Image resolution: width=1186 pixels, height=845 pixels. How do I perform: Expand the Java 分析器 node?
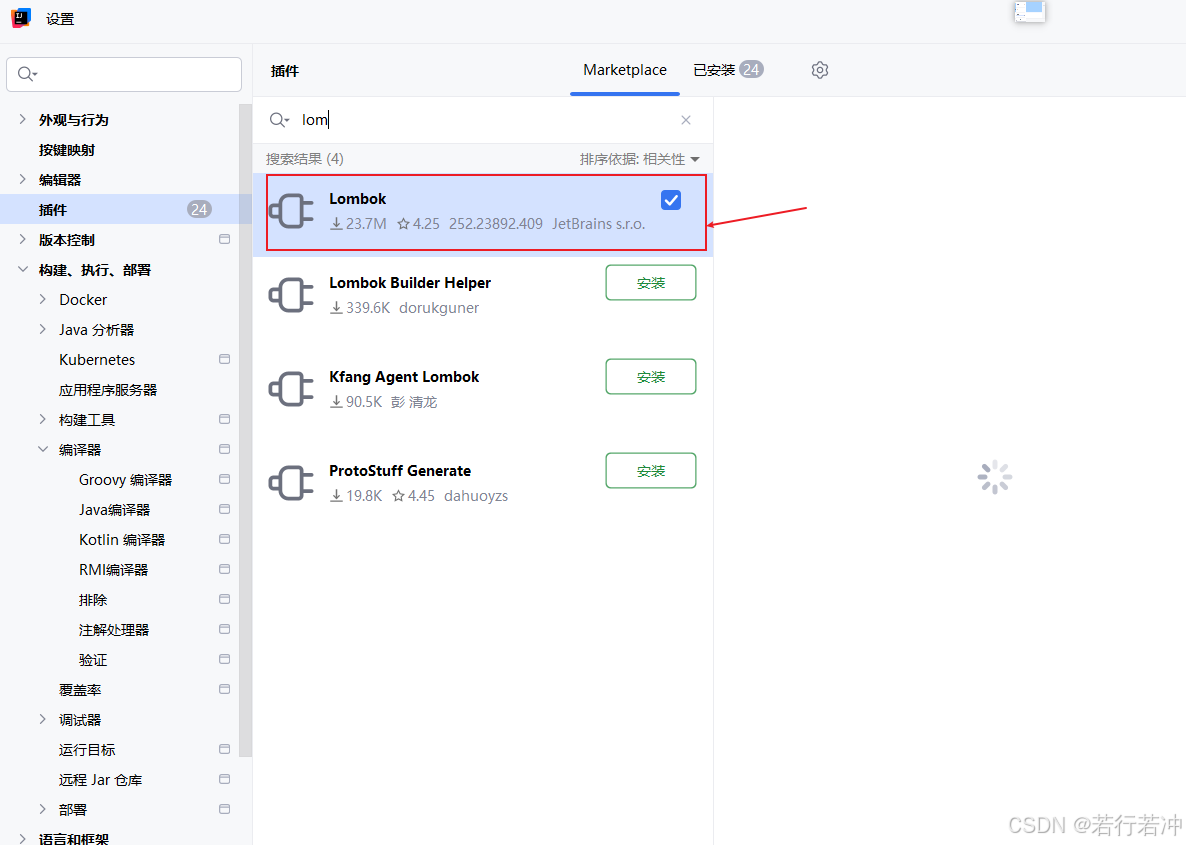click(x=42, y=329)
